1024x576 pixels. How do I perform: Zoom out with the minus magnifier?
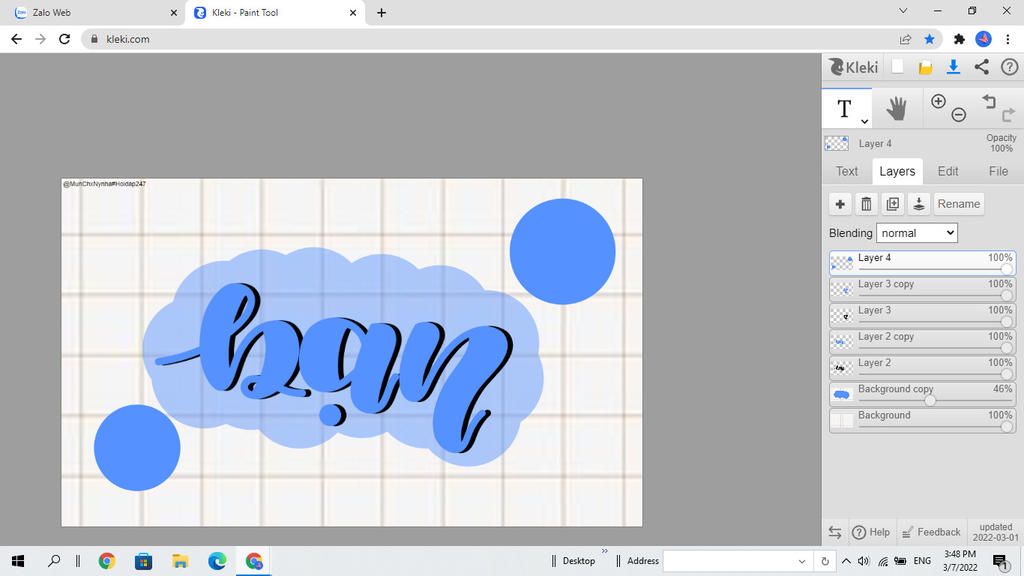coord(959,115)
